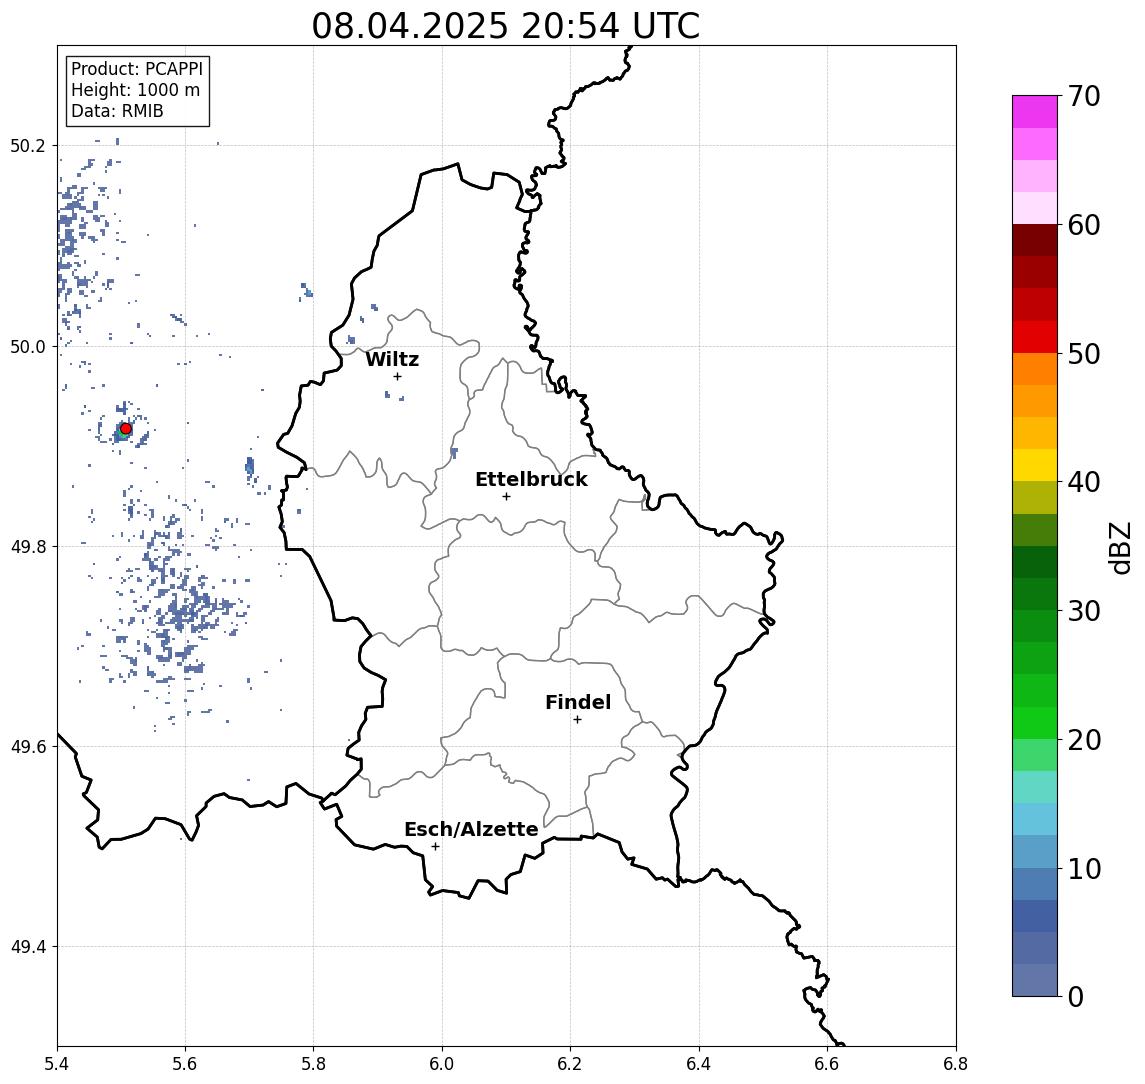The height and width of the screenshot is (1084, 1145).
Task: Click the dark maroon colorbar segment below 60
Action: click(1035, 240)
